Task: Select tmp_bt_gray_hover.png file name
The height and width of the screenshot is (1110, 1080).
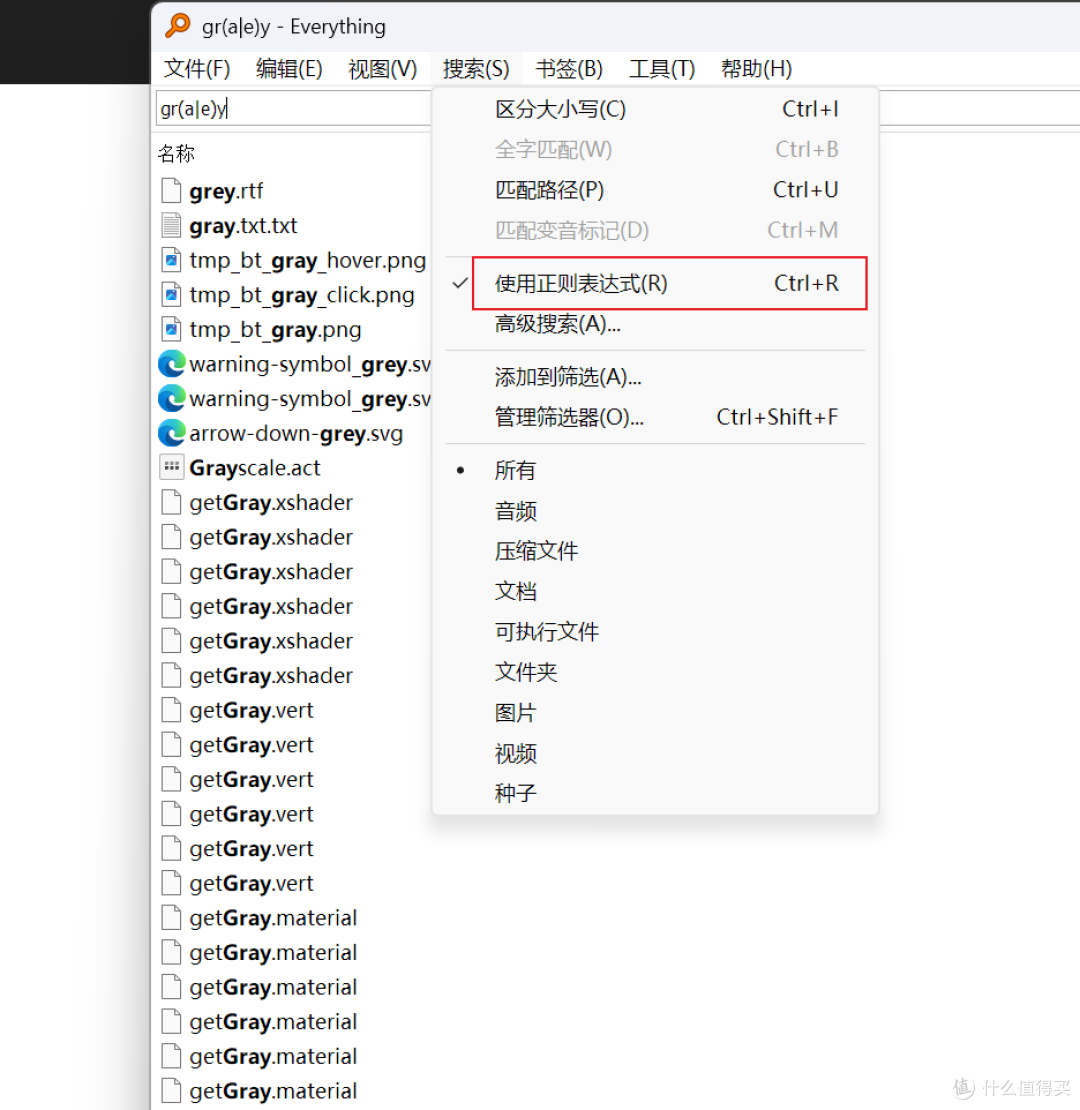Action: pyautogui.click(x=308, y=261)
